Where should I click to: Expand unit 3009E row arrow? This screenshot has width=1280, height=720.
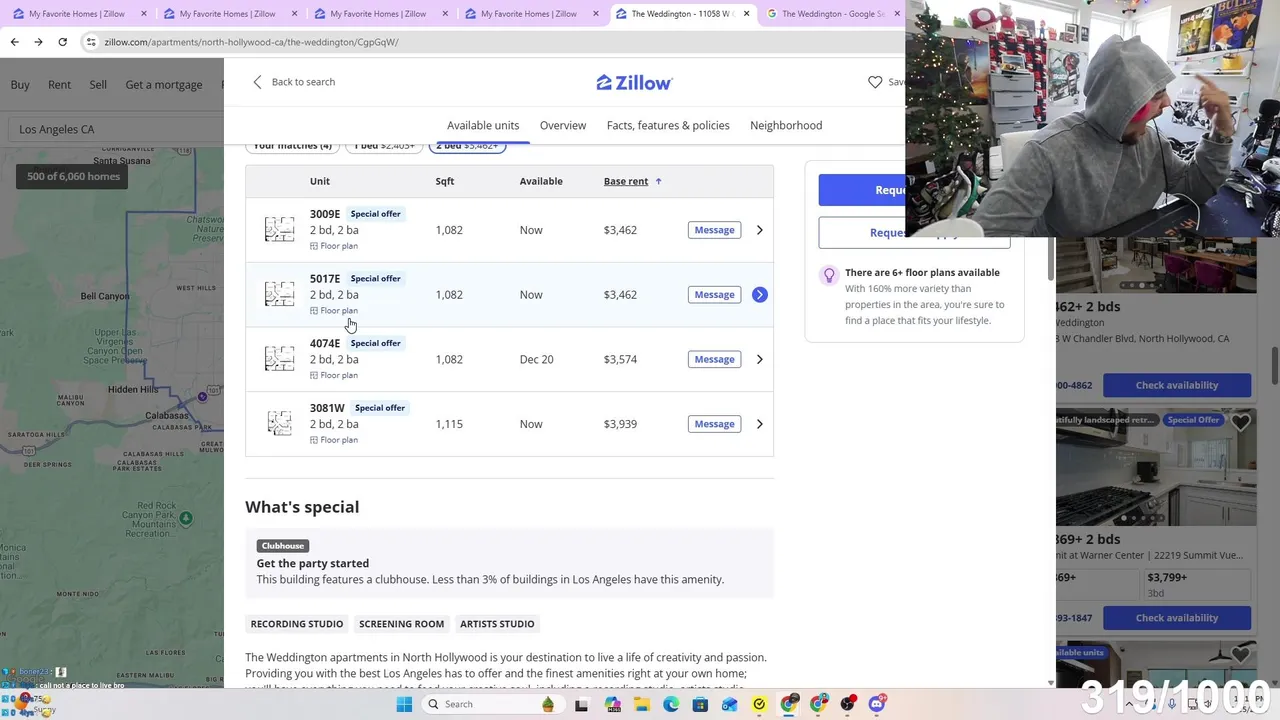click(759, 230)
